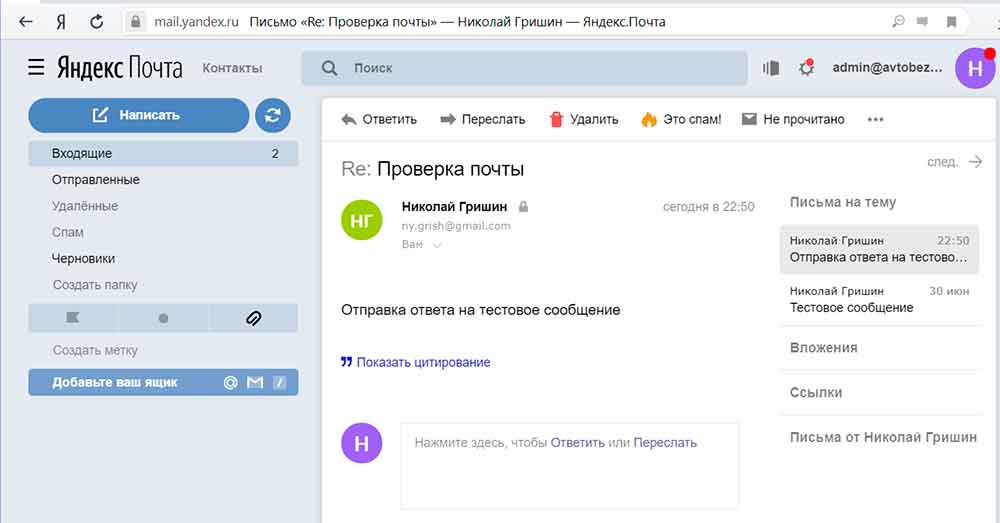1000x523 pixels.
Task: Click the padlock security icon in the address bar
Action: (x=135, y=22)
